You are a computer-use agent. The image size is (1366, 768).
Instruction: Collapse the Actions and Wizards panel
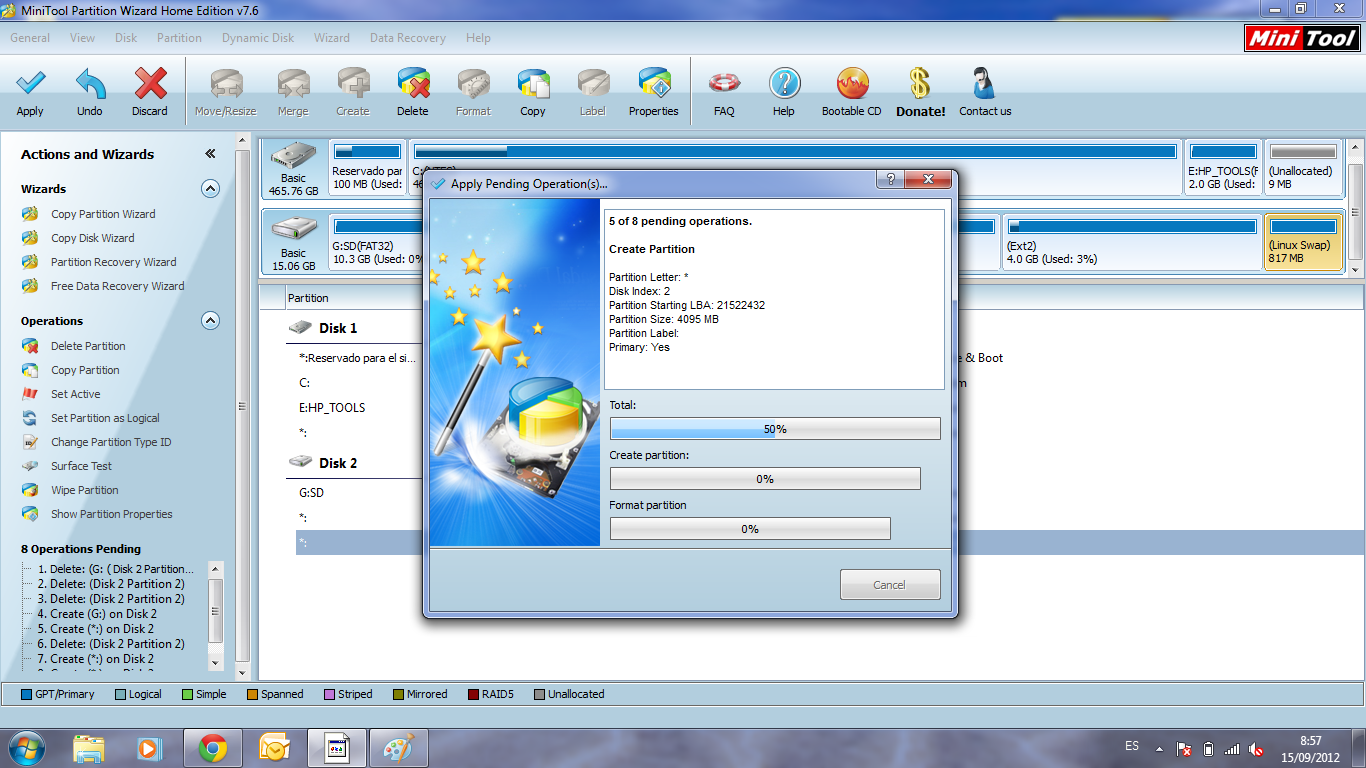[x=210, y=154]
